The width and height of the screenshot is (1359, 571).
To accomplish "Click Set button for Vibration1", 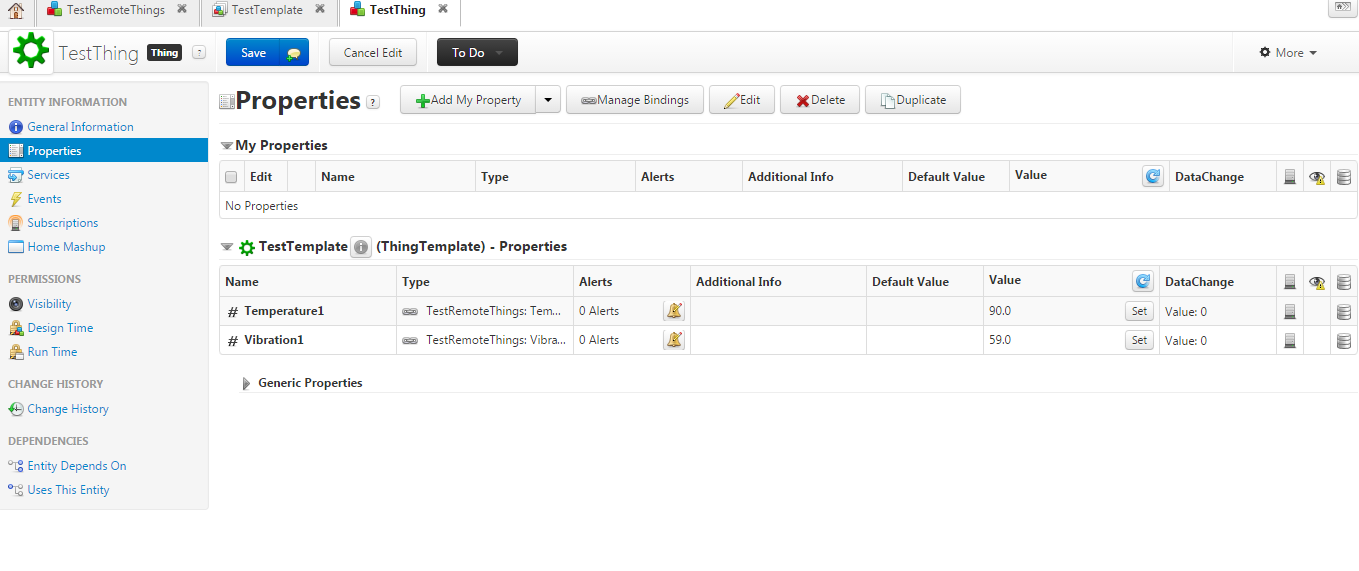I will tap(1139, 340).
